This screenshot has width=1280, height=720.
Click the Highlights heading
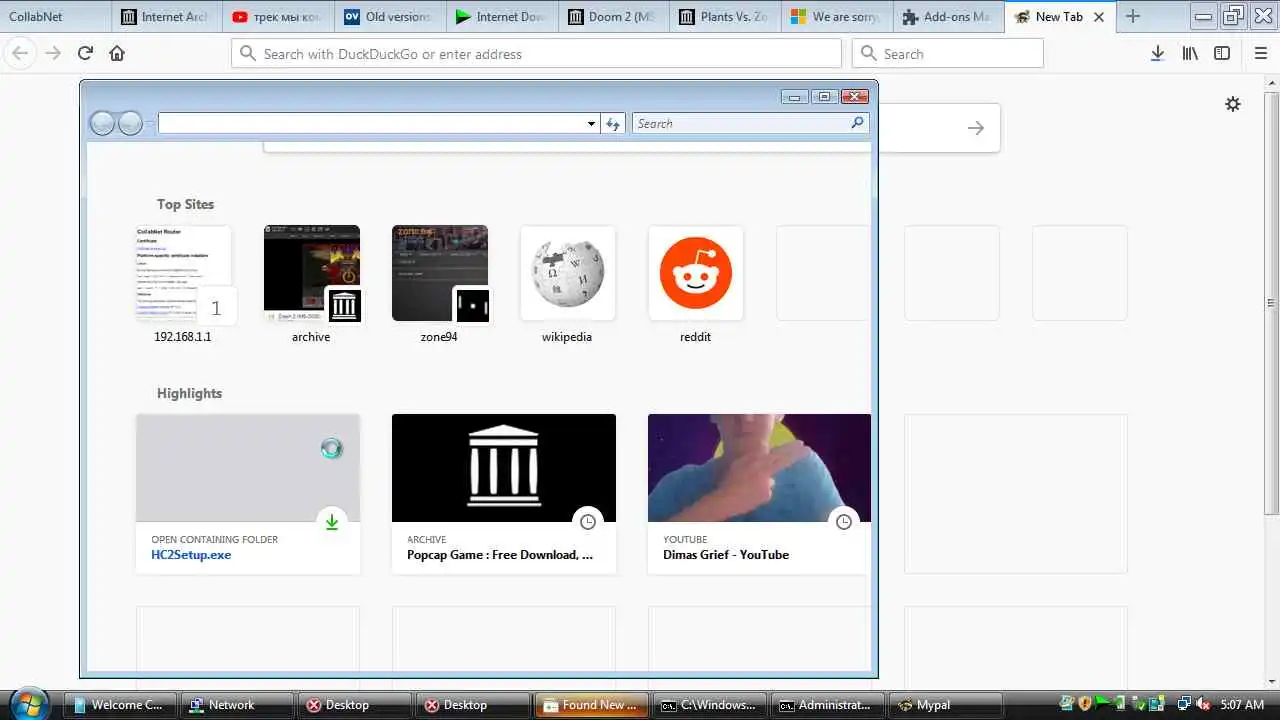click(x=189, y=393)
